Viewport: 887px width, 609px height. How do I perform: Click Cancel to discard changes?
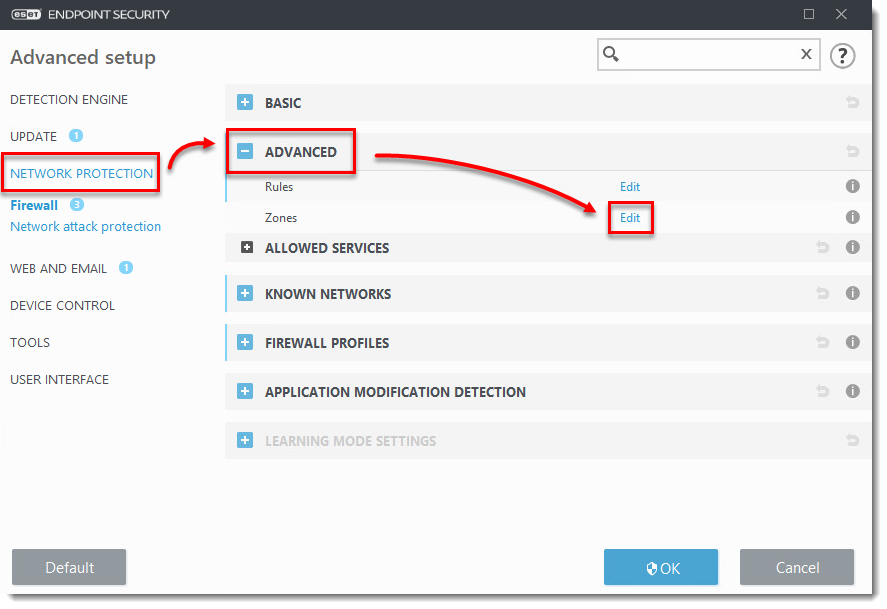(x=797, y=567)
